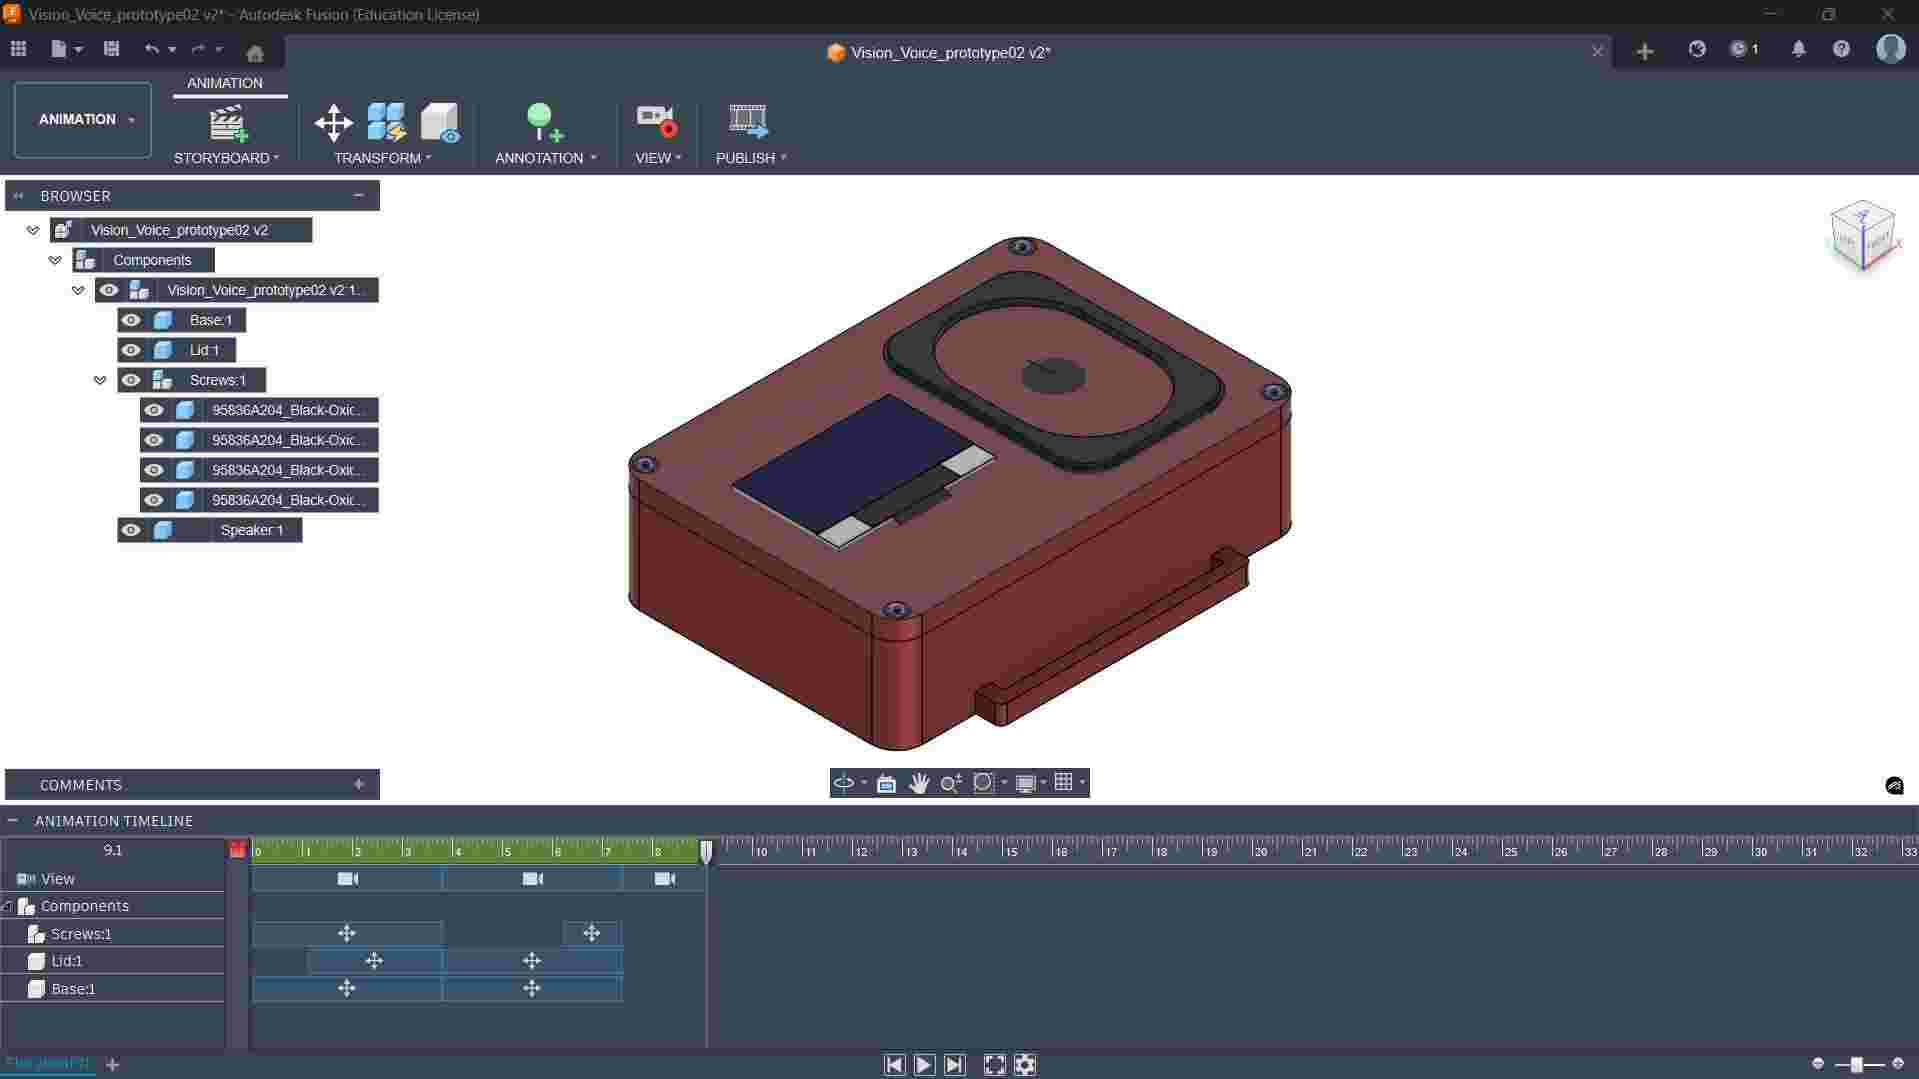Open the File menu dropdown
The height and width of the screenshot is (1079, 1919).
click(66, 49)
